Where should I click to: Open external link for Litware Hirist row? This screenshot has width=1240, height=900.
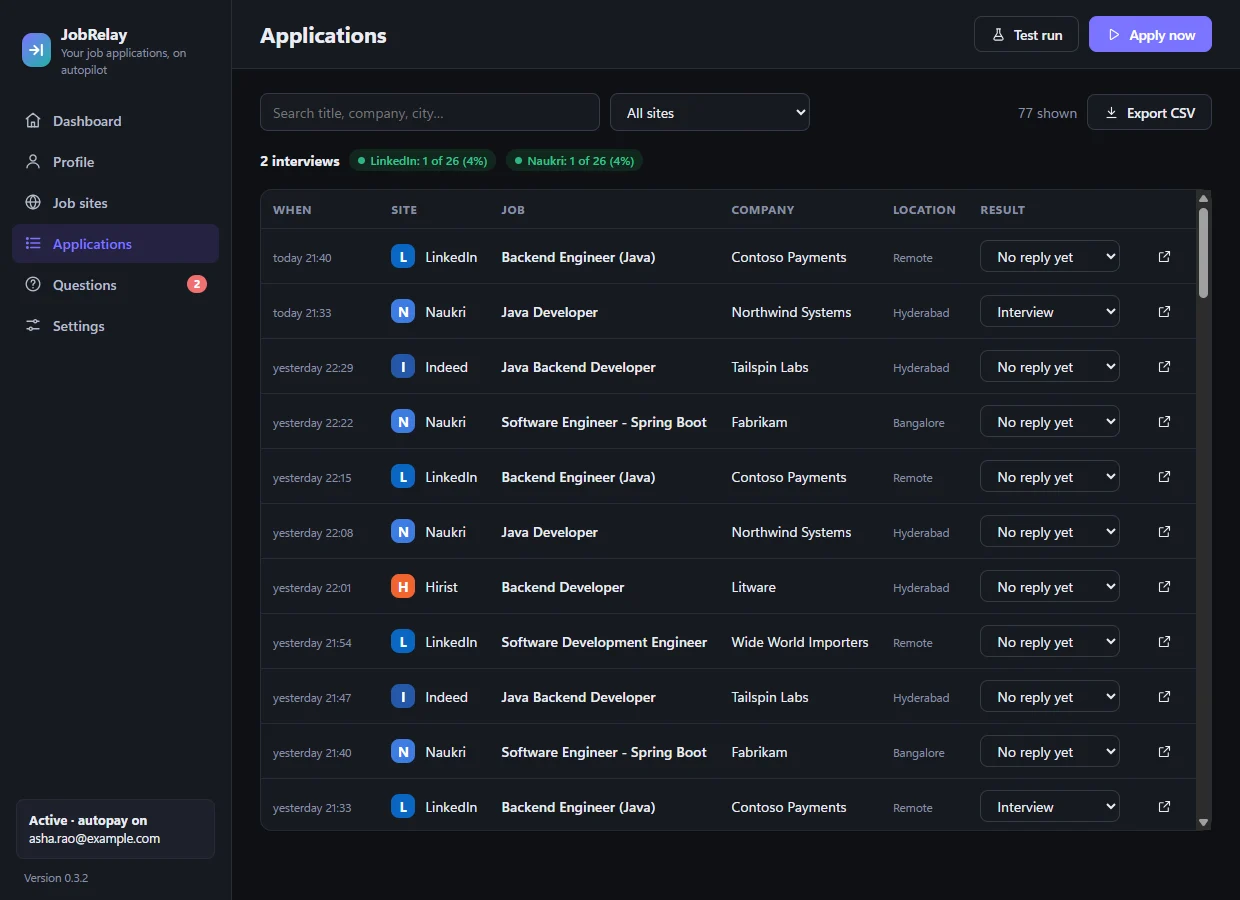coord(1164,587)
